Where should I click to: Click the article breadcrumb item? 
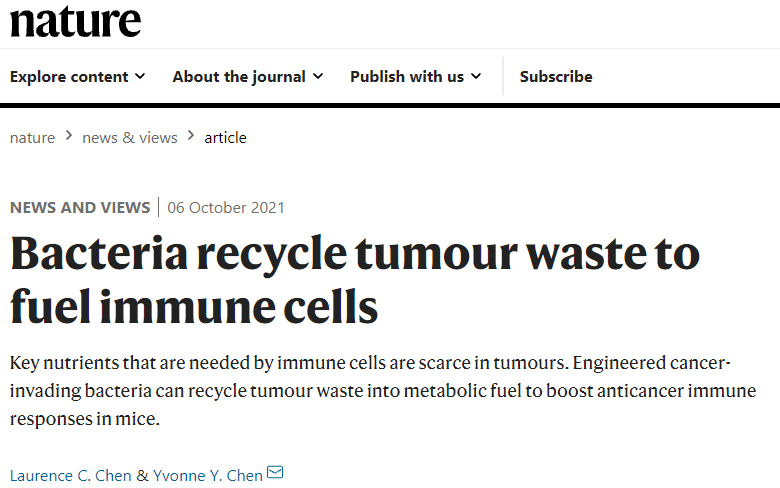click(x=225, y=138)
